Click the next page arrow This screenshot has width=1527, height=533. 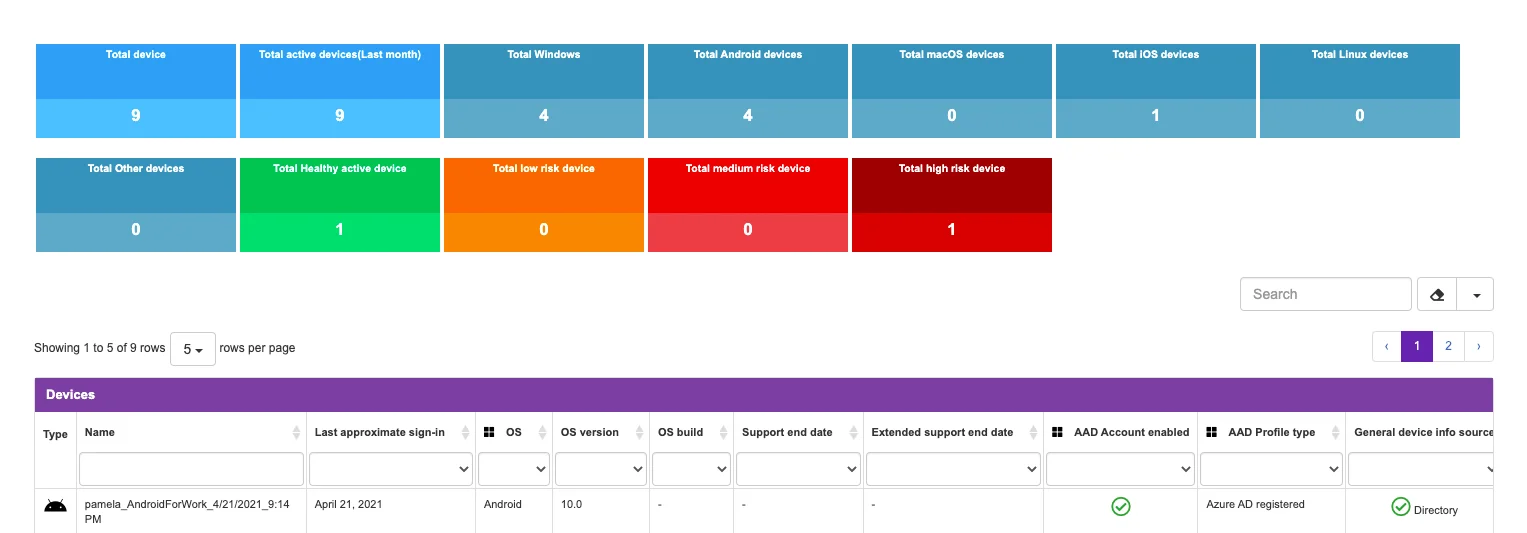(x=1479, y=346)
